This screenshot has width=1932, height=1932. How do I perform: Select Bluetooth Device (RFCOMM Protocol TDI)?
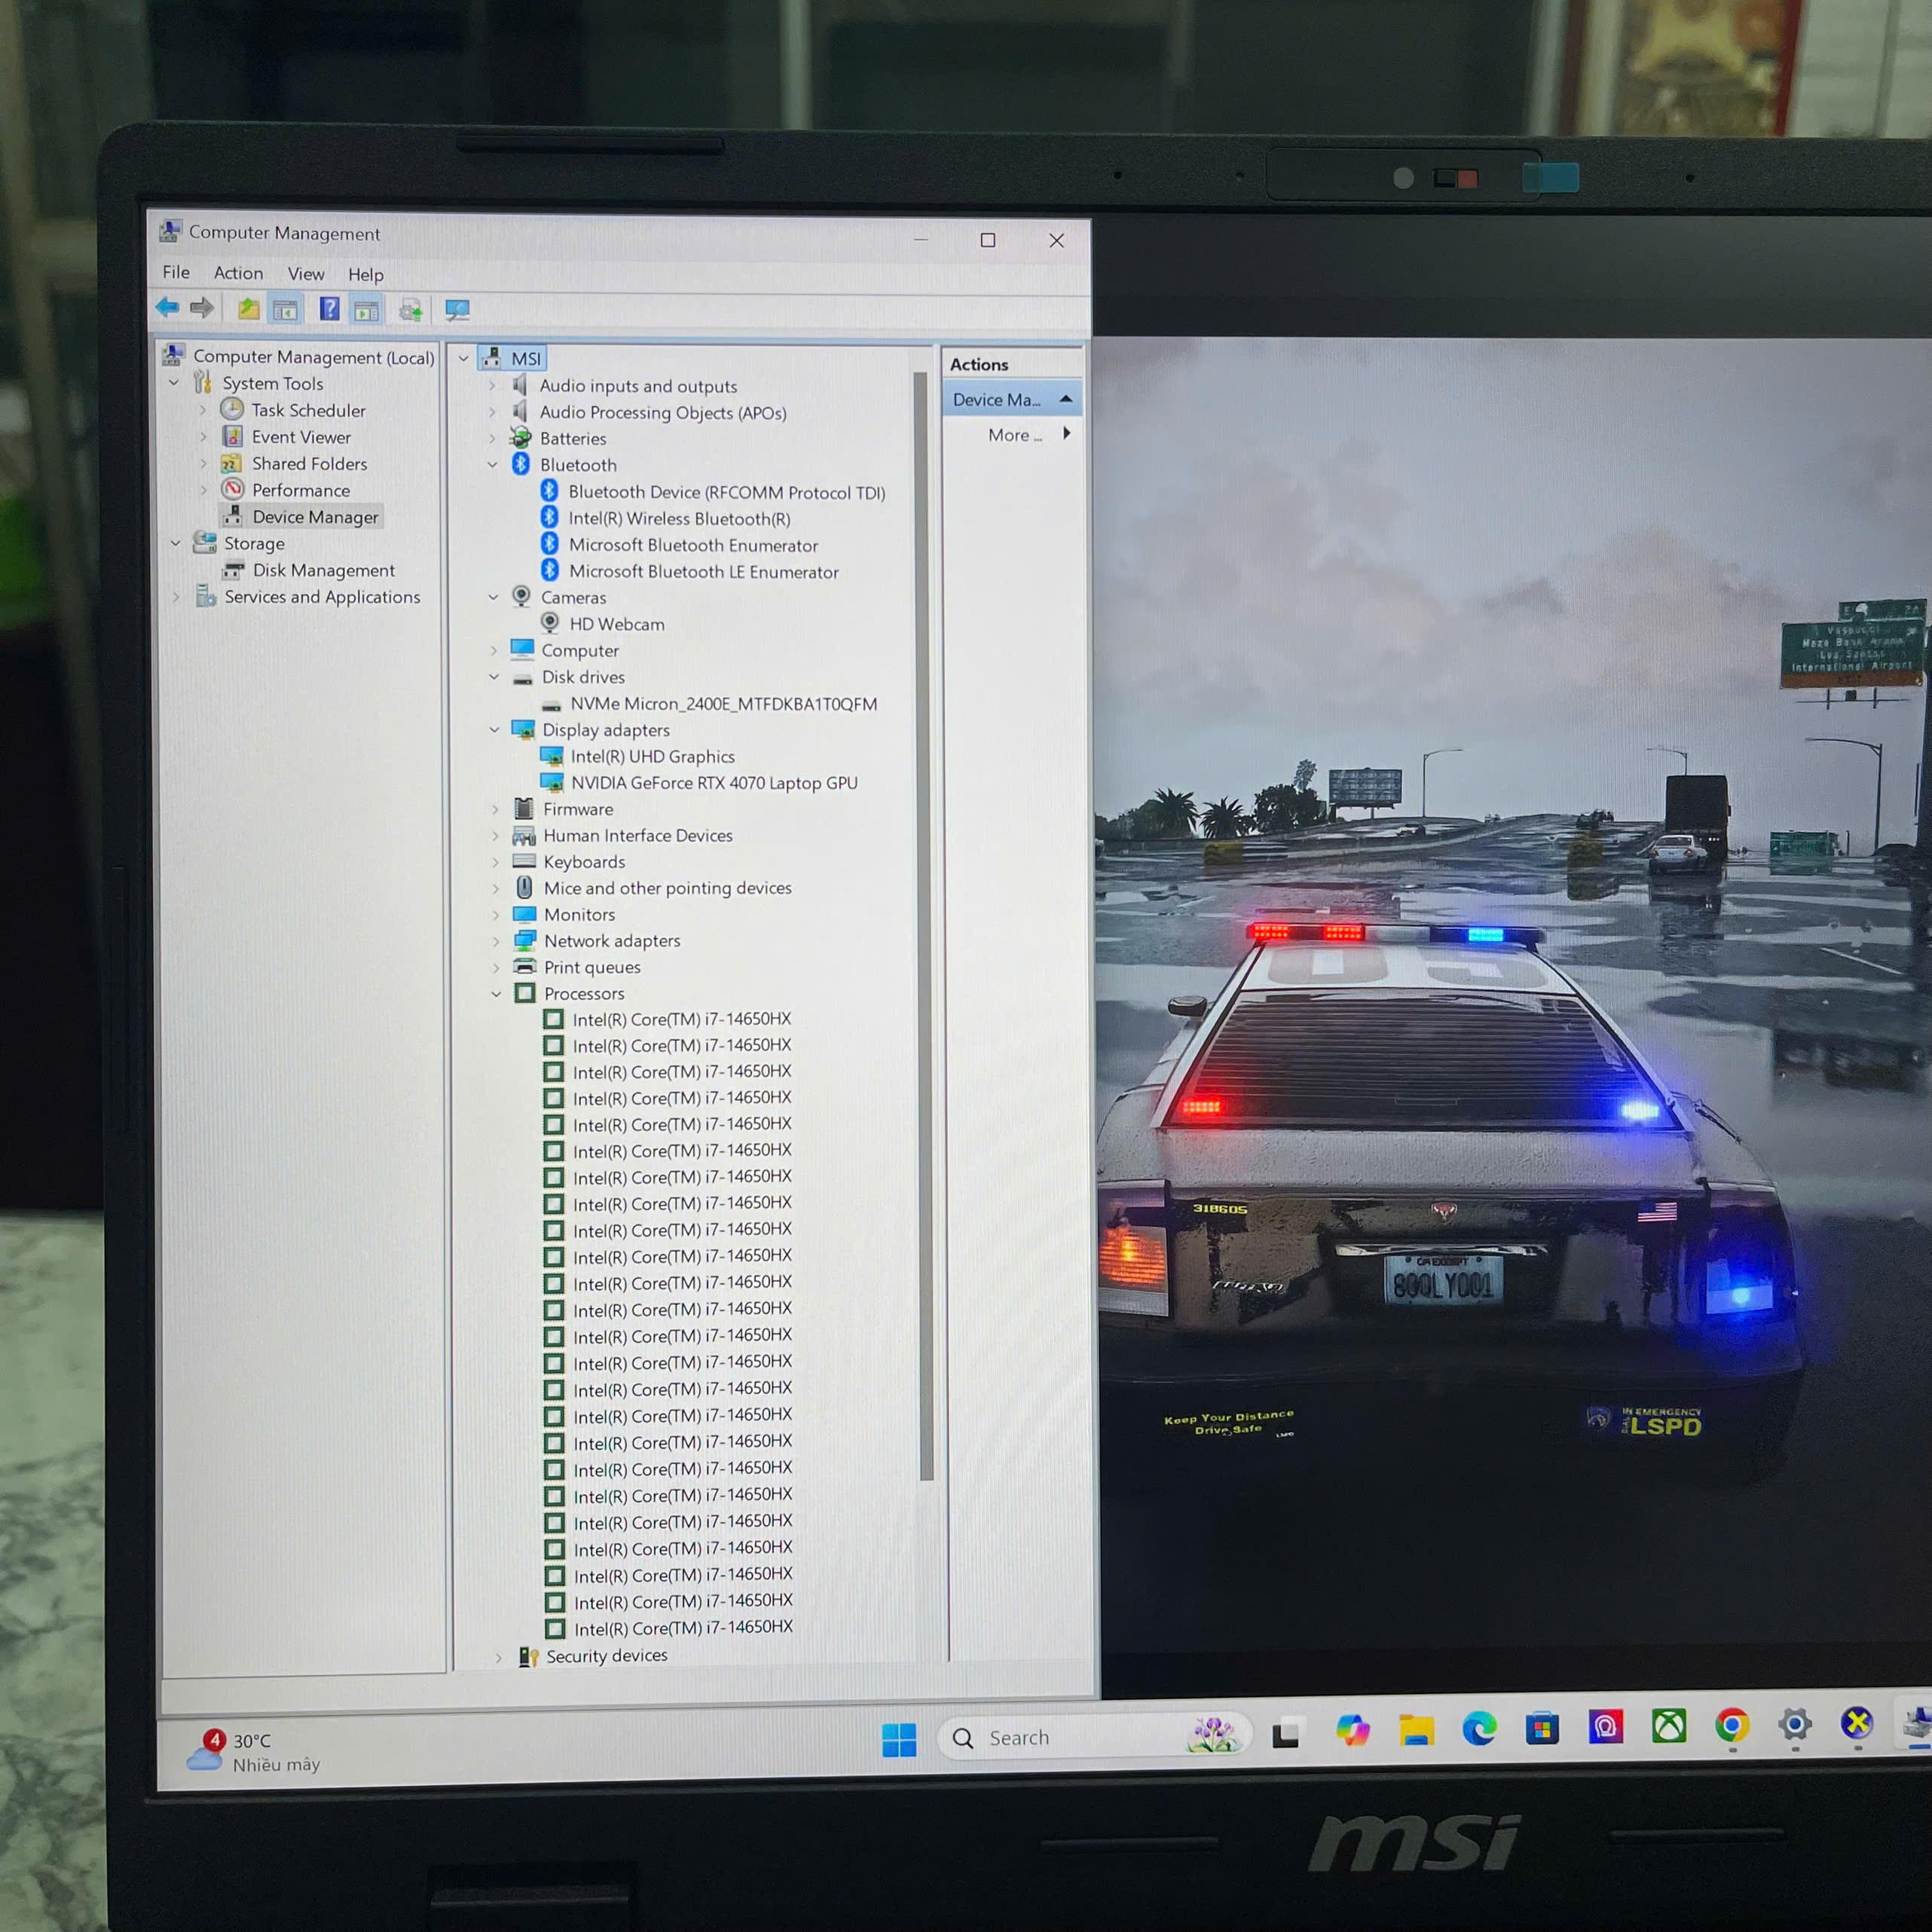click(726, 492)
